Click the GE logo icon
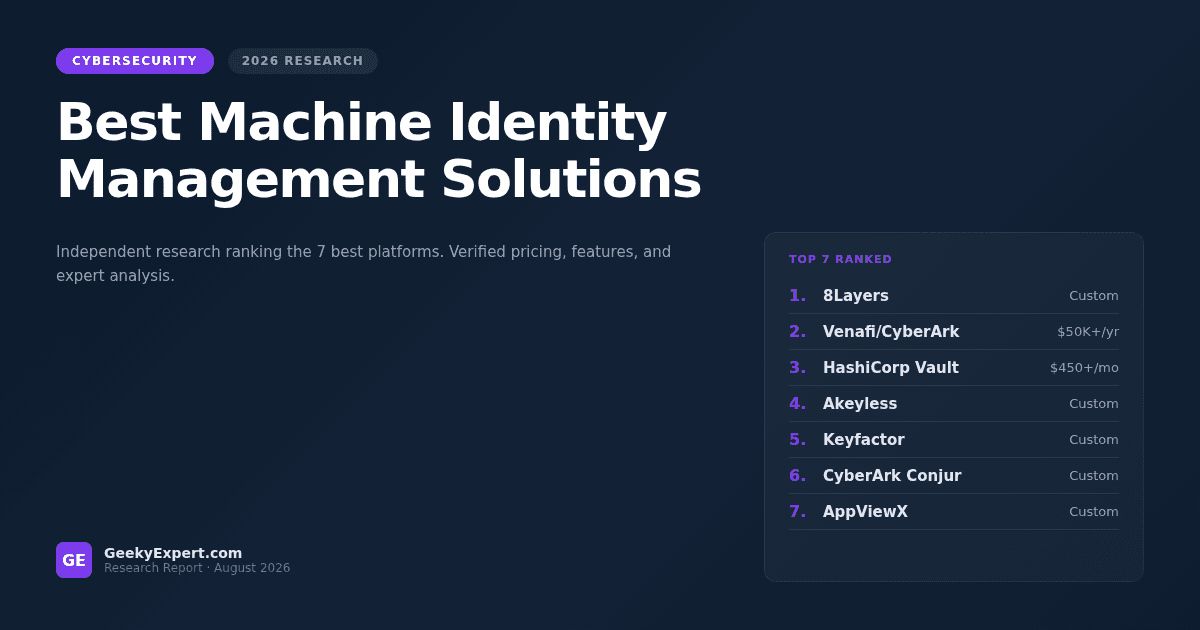 [x=74, y=560]
